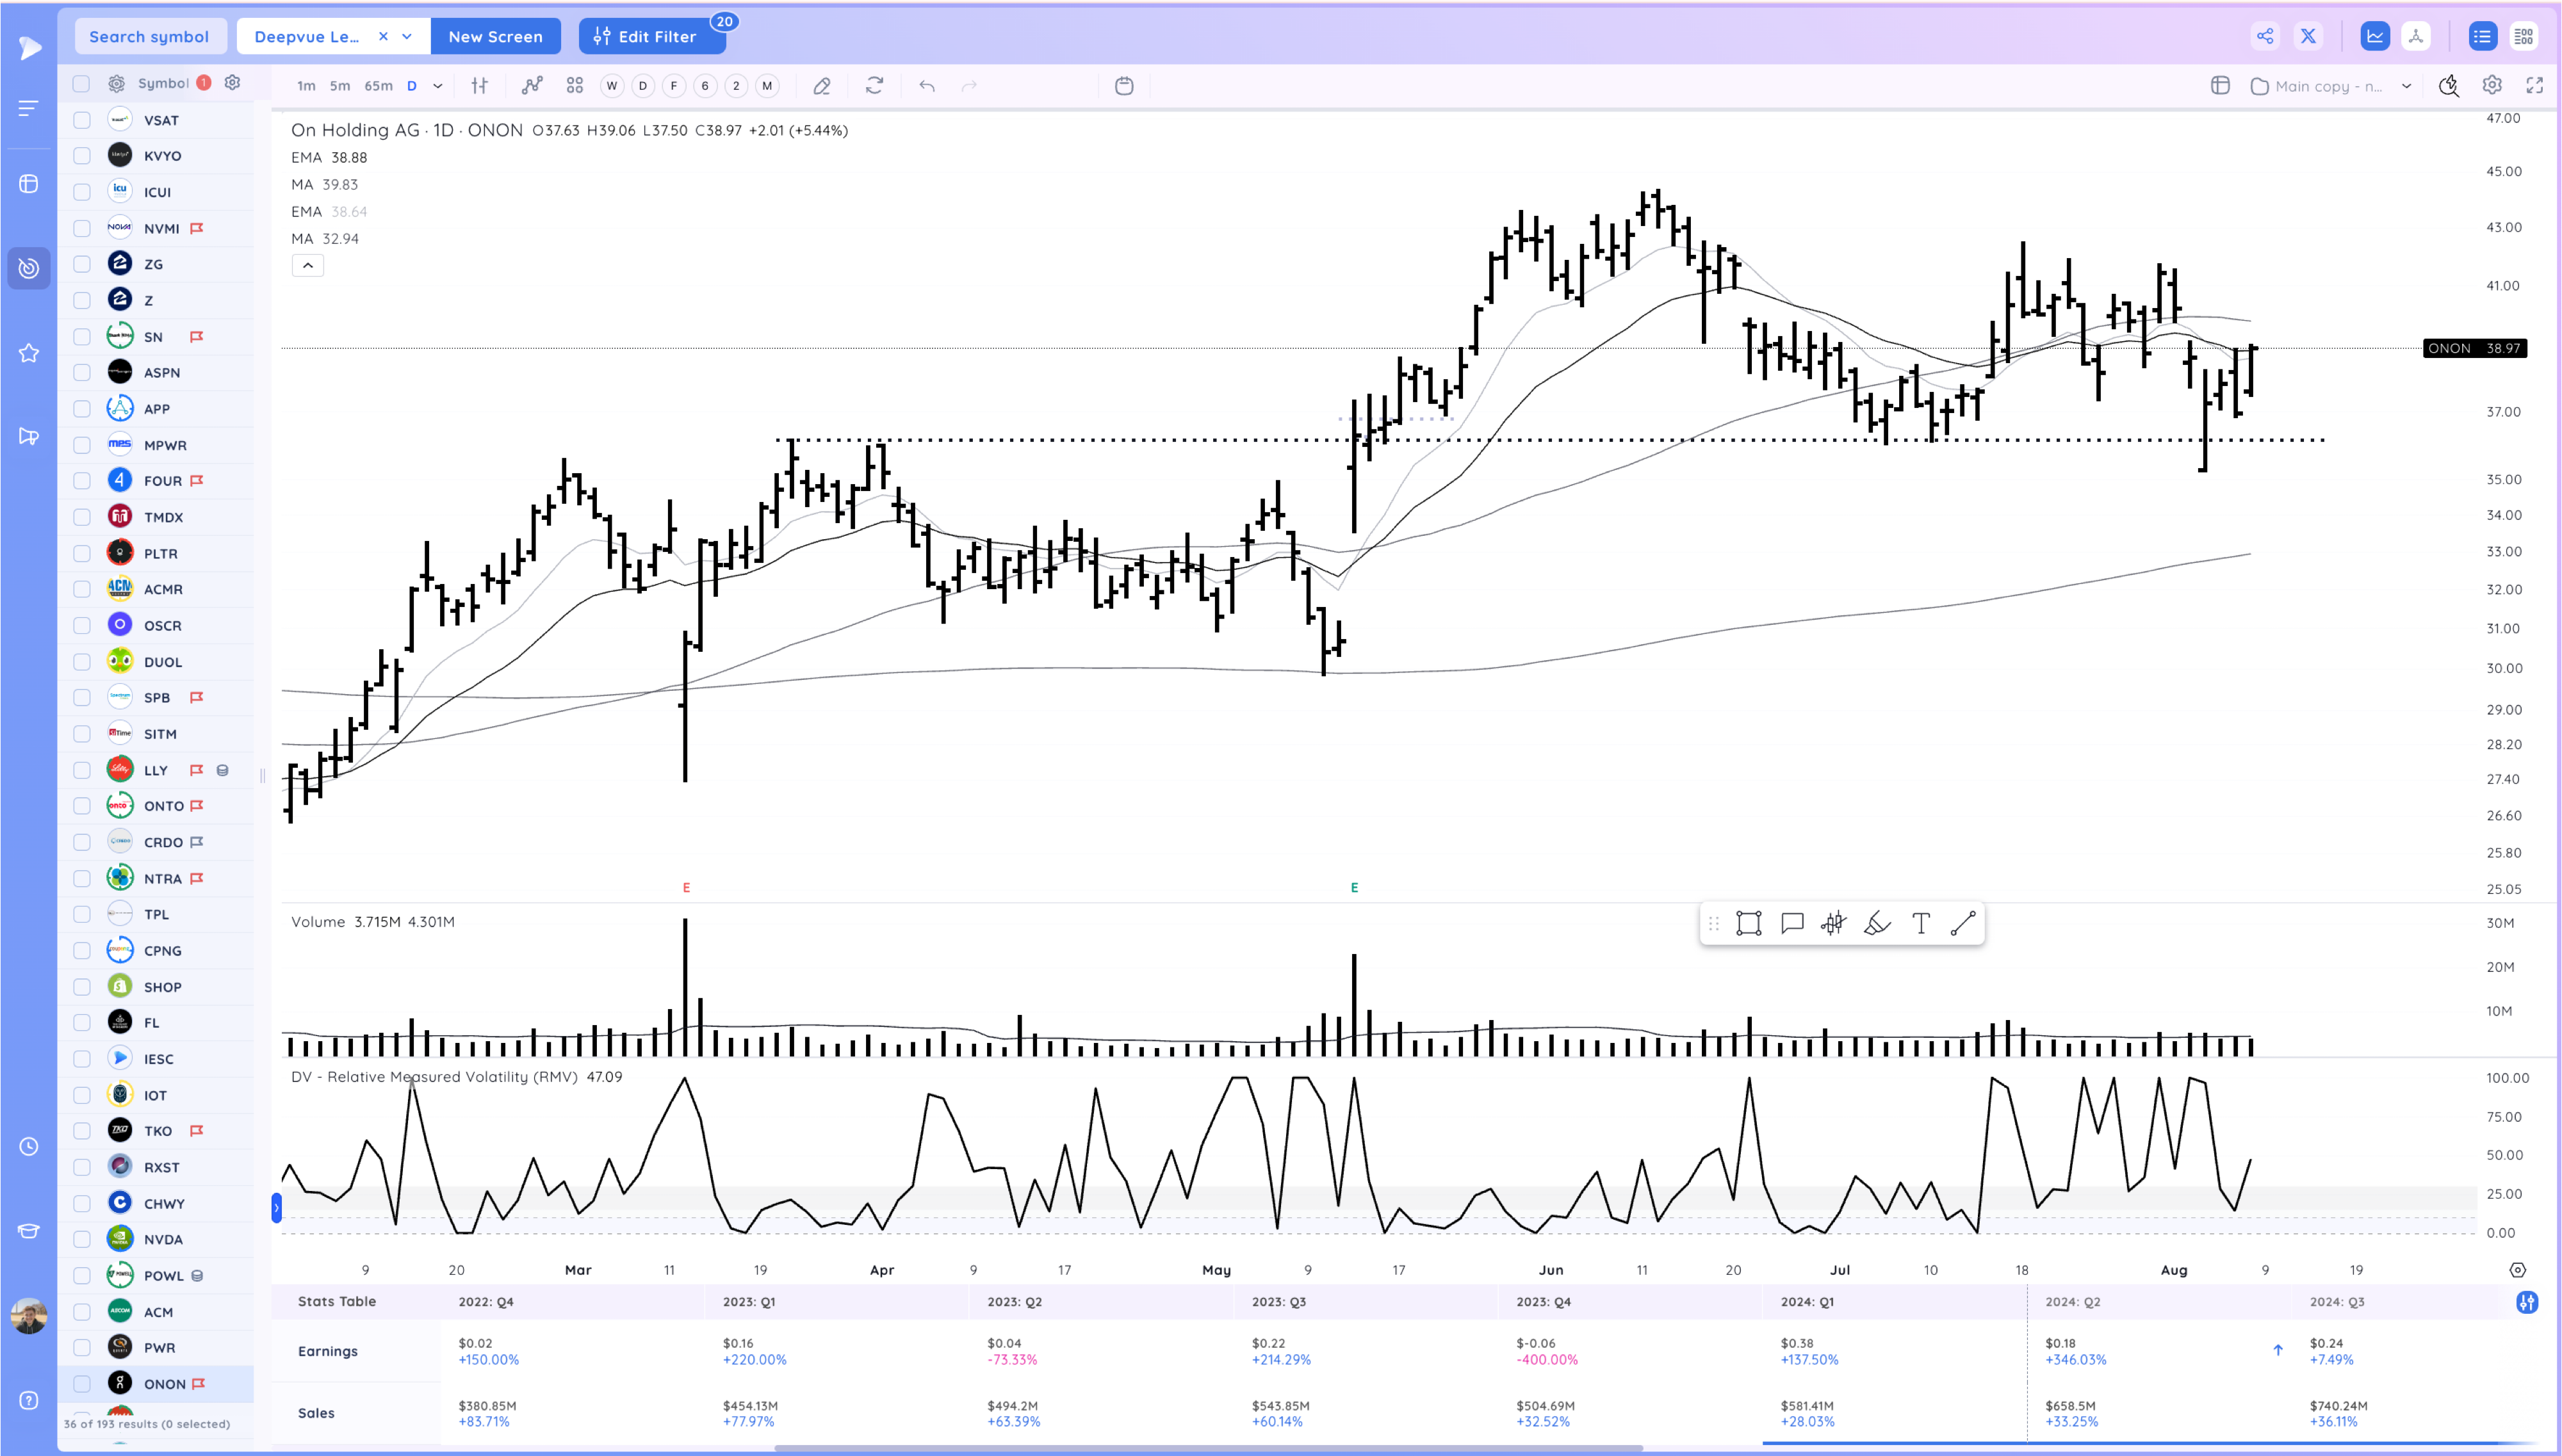2562x1456 pixels.
Task: Check the PLTR symbol checkbox
Action: pos(82,553)
